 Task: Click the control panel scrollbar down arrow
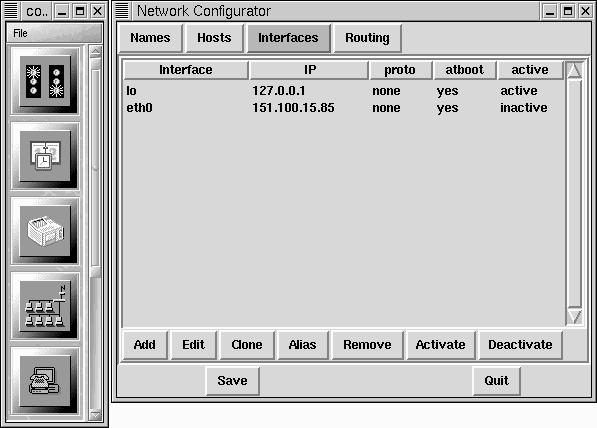96,415
